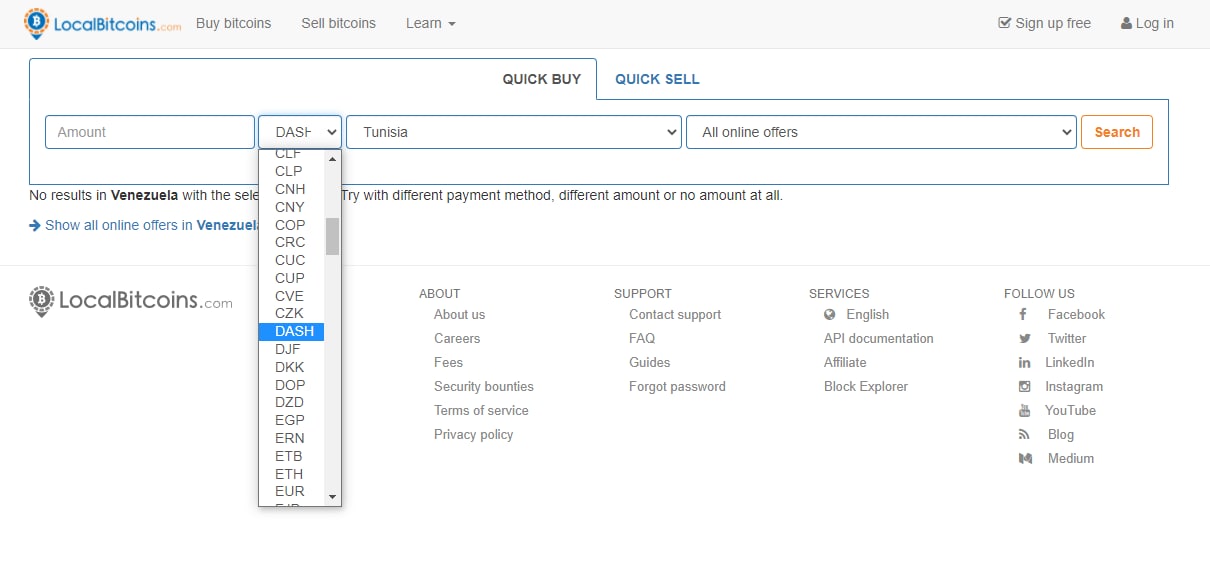Select ETH in currency list

tap(291, 474)
